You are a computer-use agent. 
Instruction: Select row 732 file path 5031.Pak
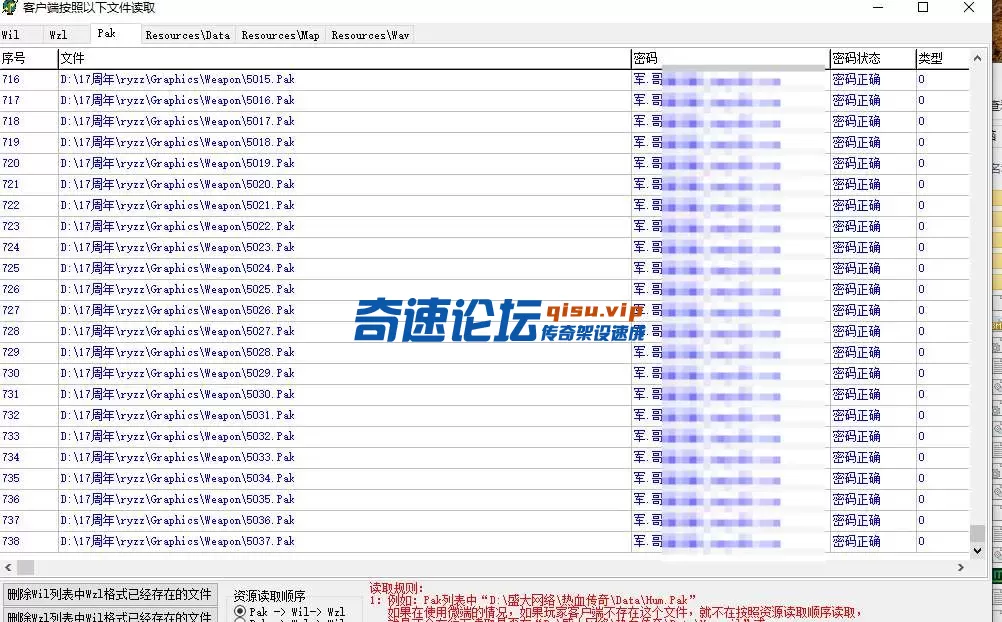(178, 415)
